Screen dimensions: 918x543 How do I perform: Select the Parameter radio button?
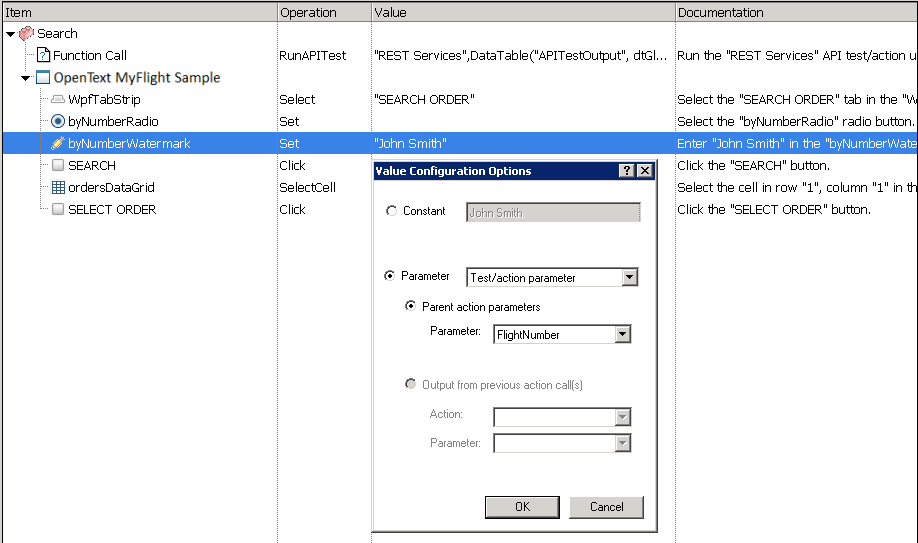[391, 276]
